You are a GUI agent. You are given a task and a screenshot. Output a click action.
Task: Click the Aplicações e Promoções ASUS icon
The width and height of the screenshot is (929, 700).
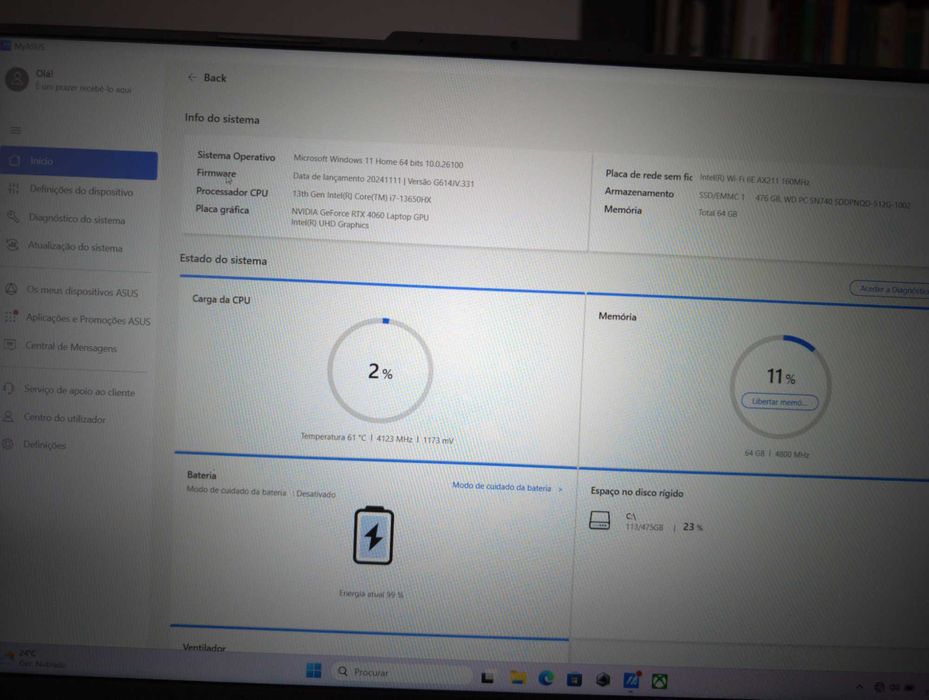click(11, 316)
